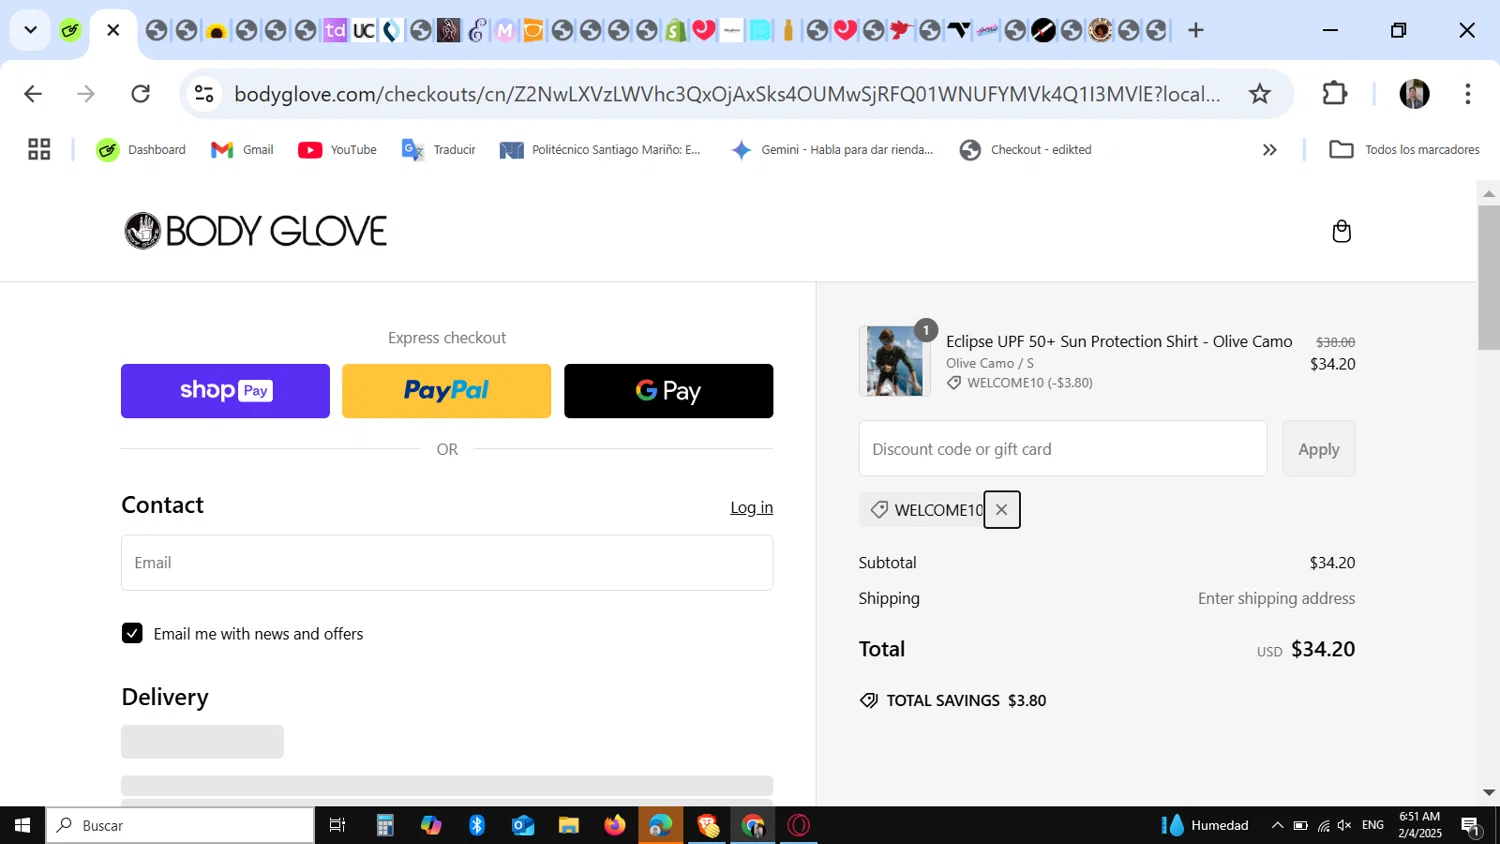Switch to the first pinned green tab
This screenshot has height=844, width=1500.
tap(70, 30)
